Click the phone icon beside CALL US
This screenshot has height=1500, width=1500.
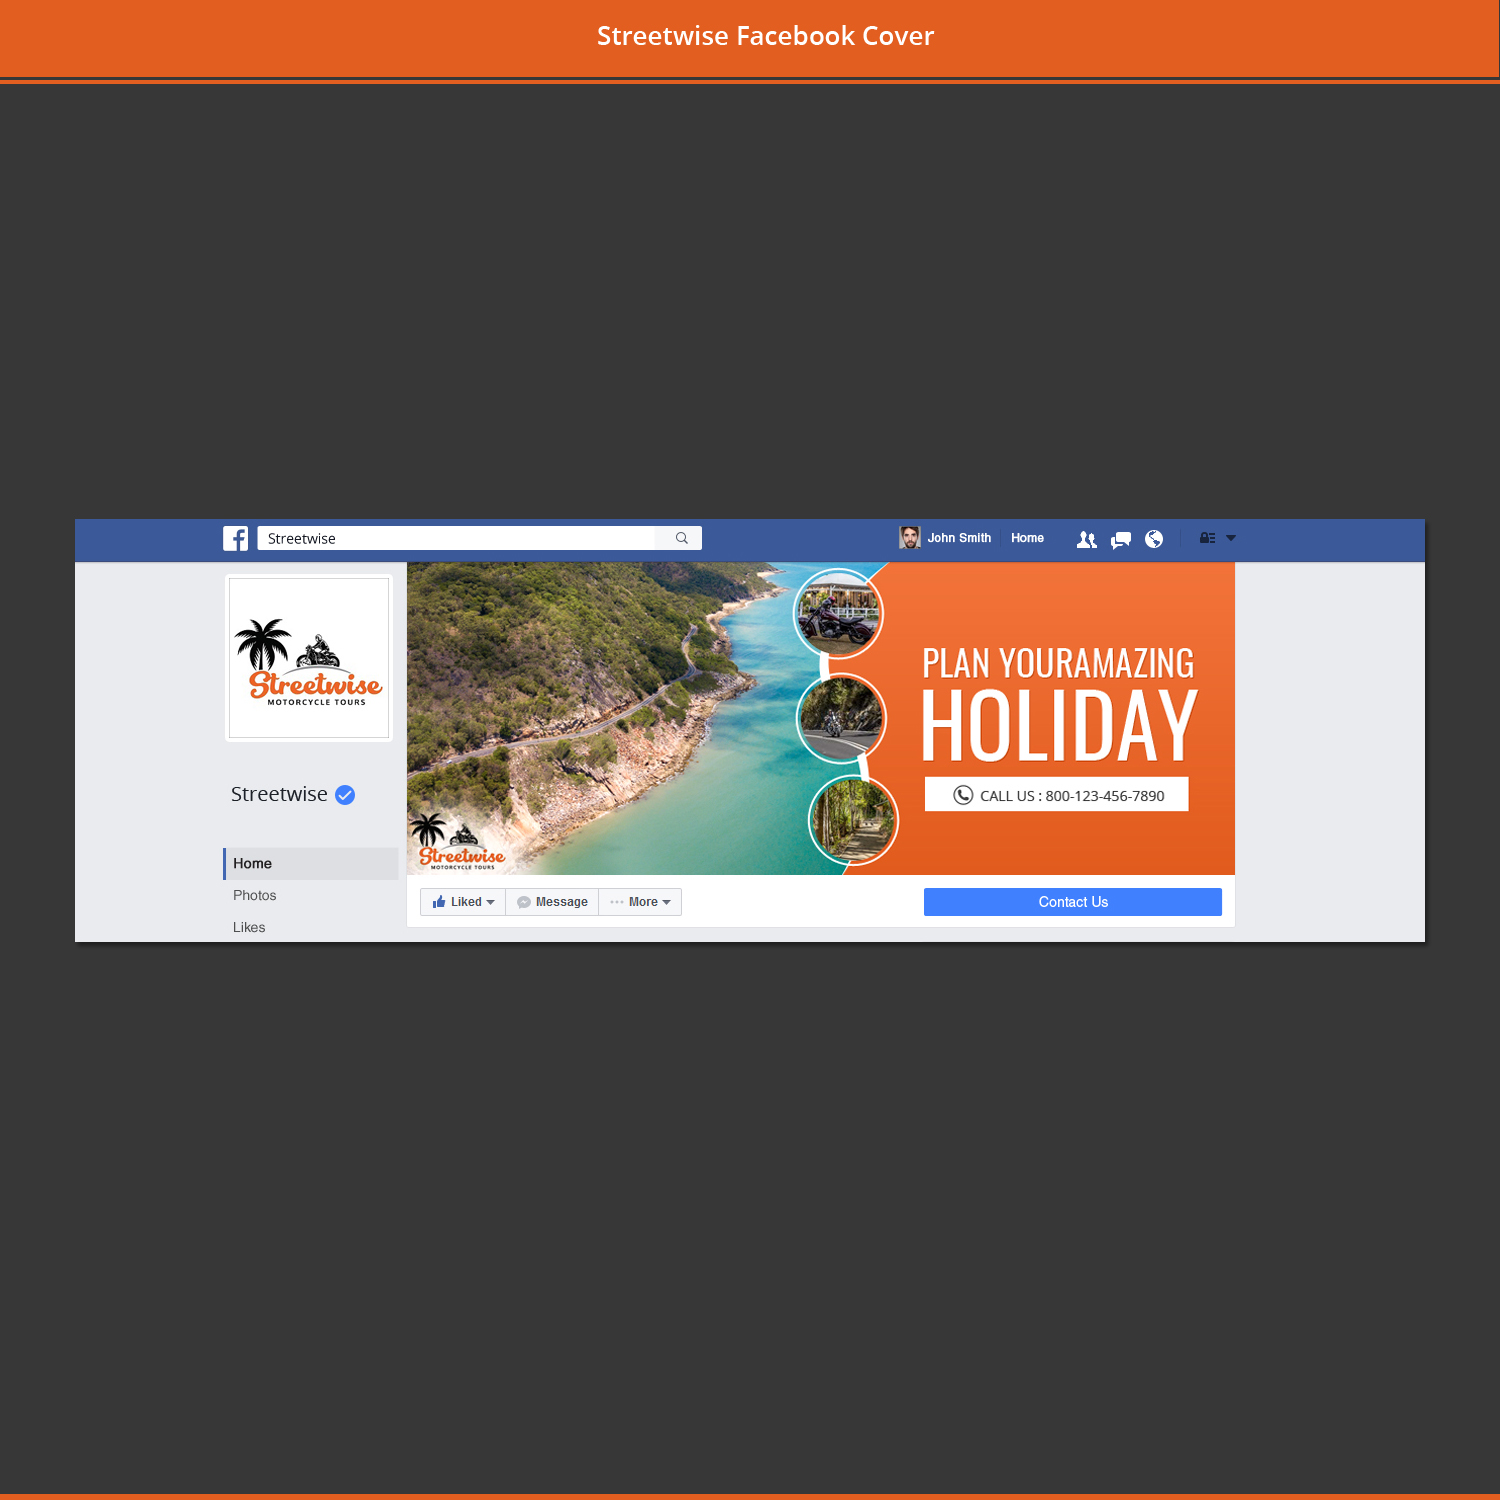tap(963, 795)
